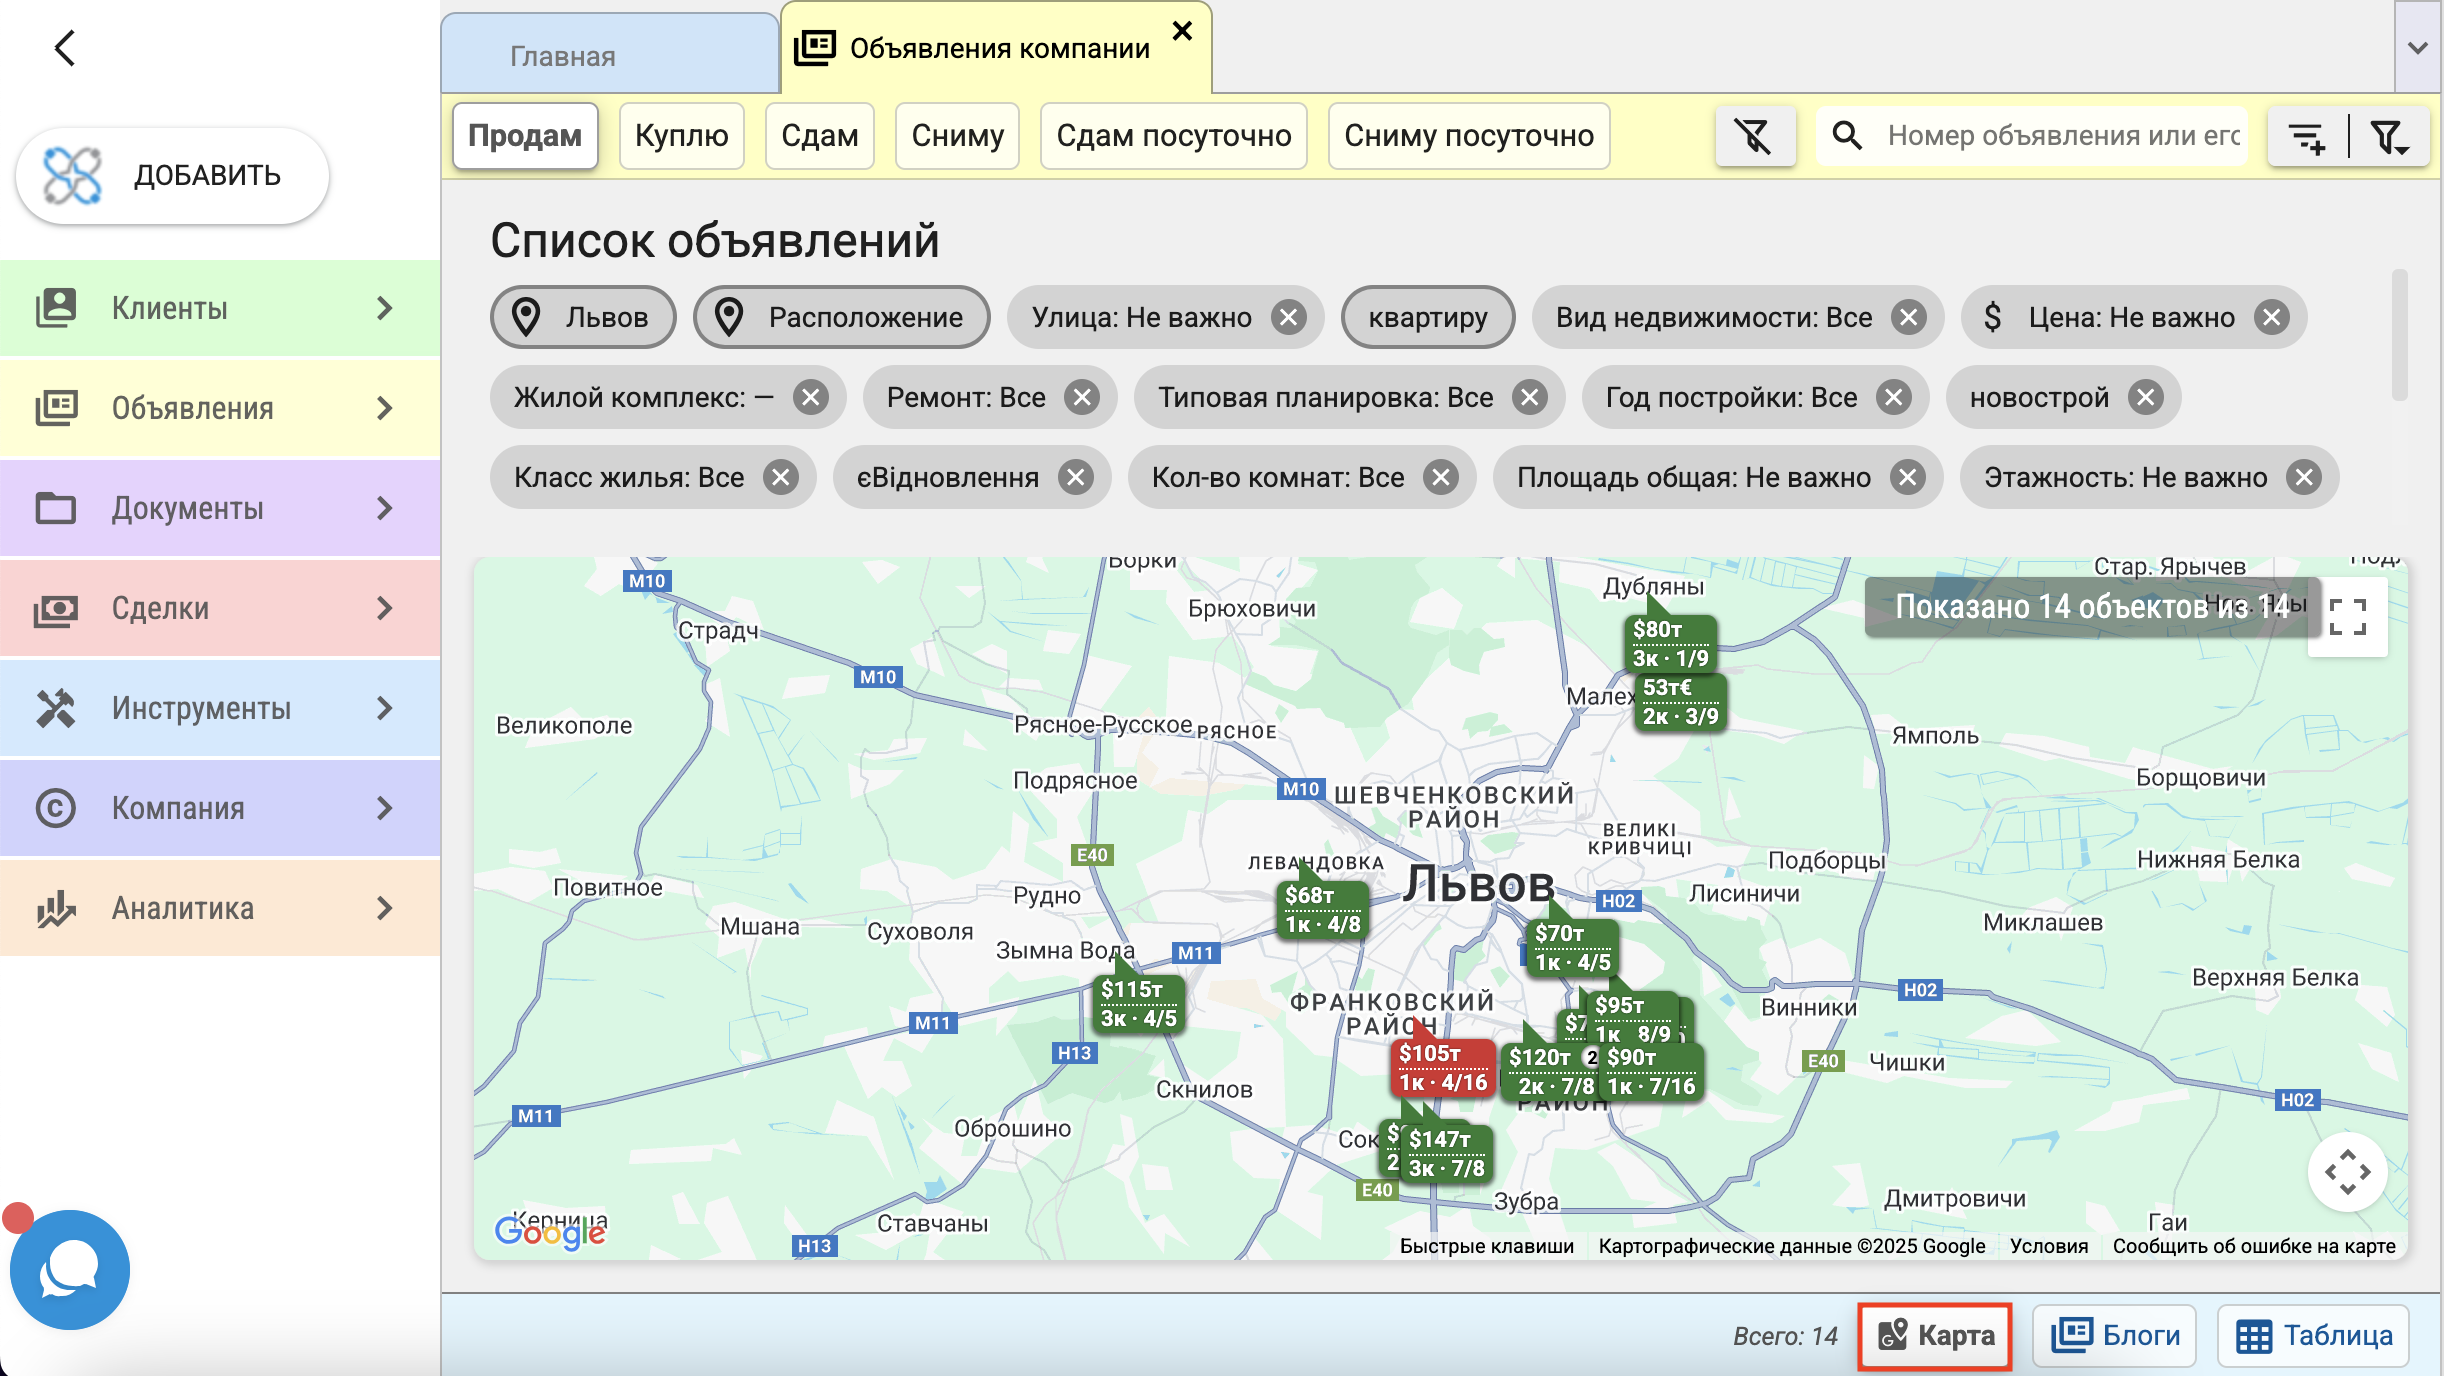2448x1376 pixels.
Task: Click Сообщить об ошибке на карте link
Action: pos(2254,1246)
